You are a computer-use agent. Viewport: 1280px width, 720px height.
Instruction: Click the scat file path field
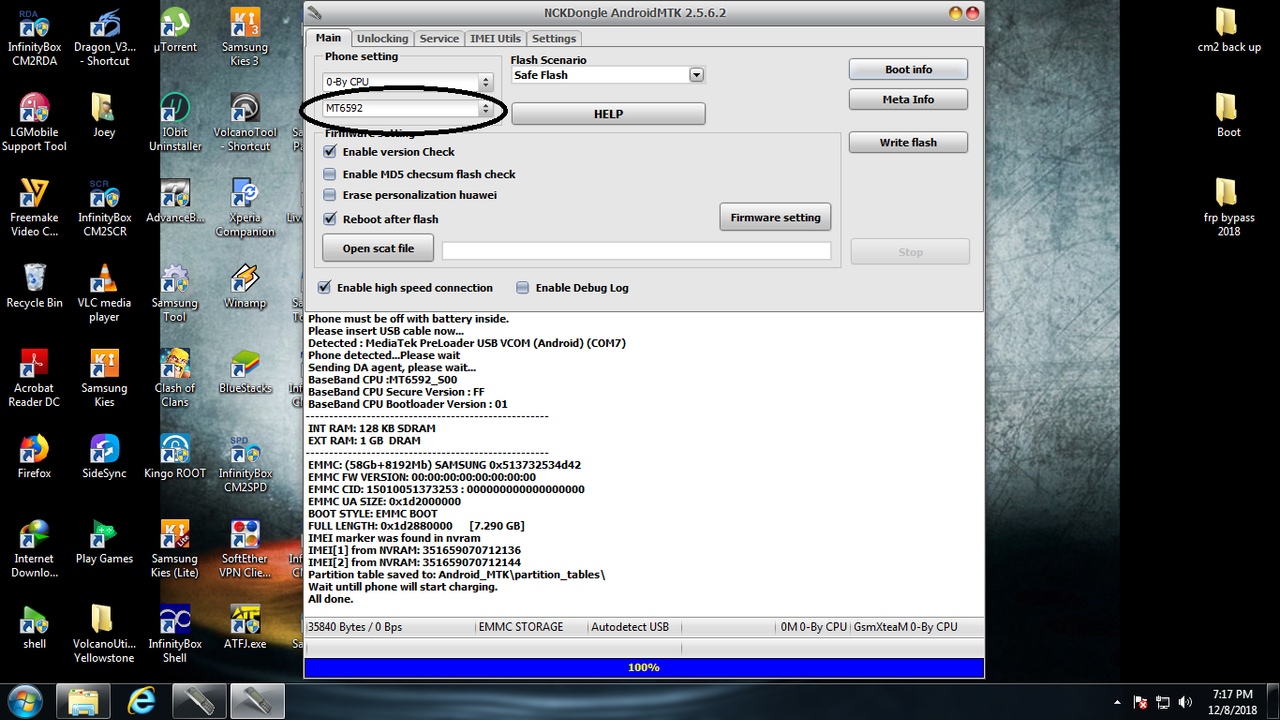click(x=637, y=251)
